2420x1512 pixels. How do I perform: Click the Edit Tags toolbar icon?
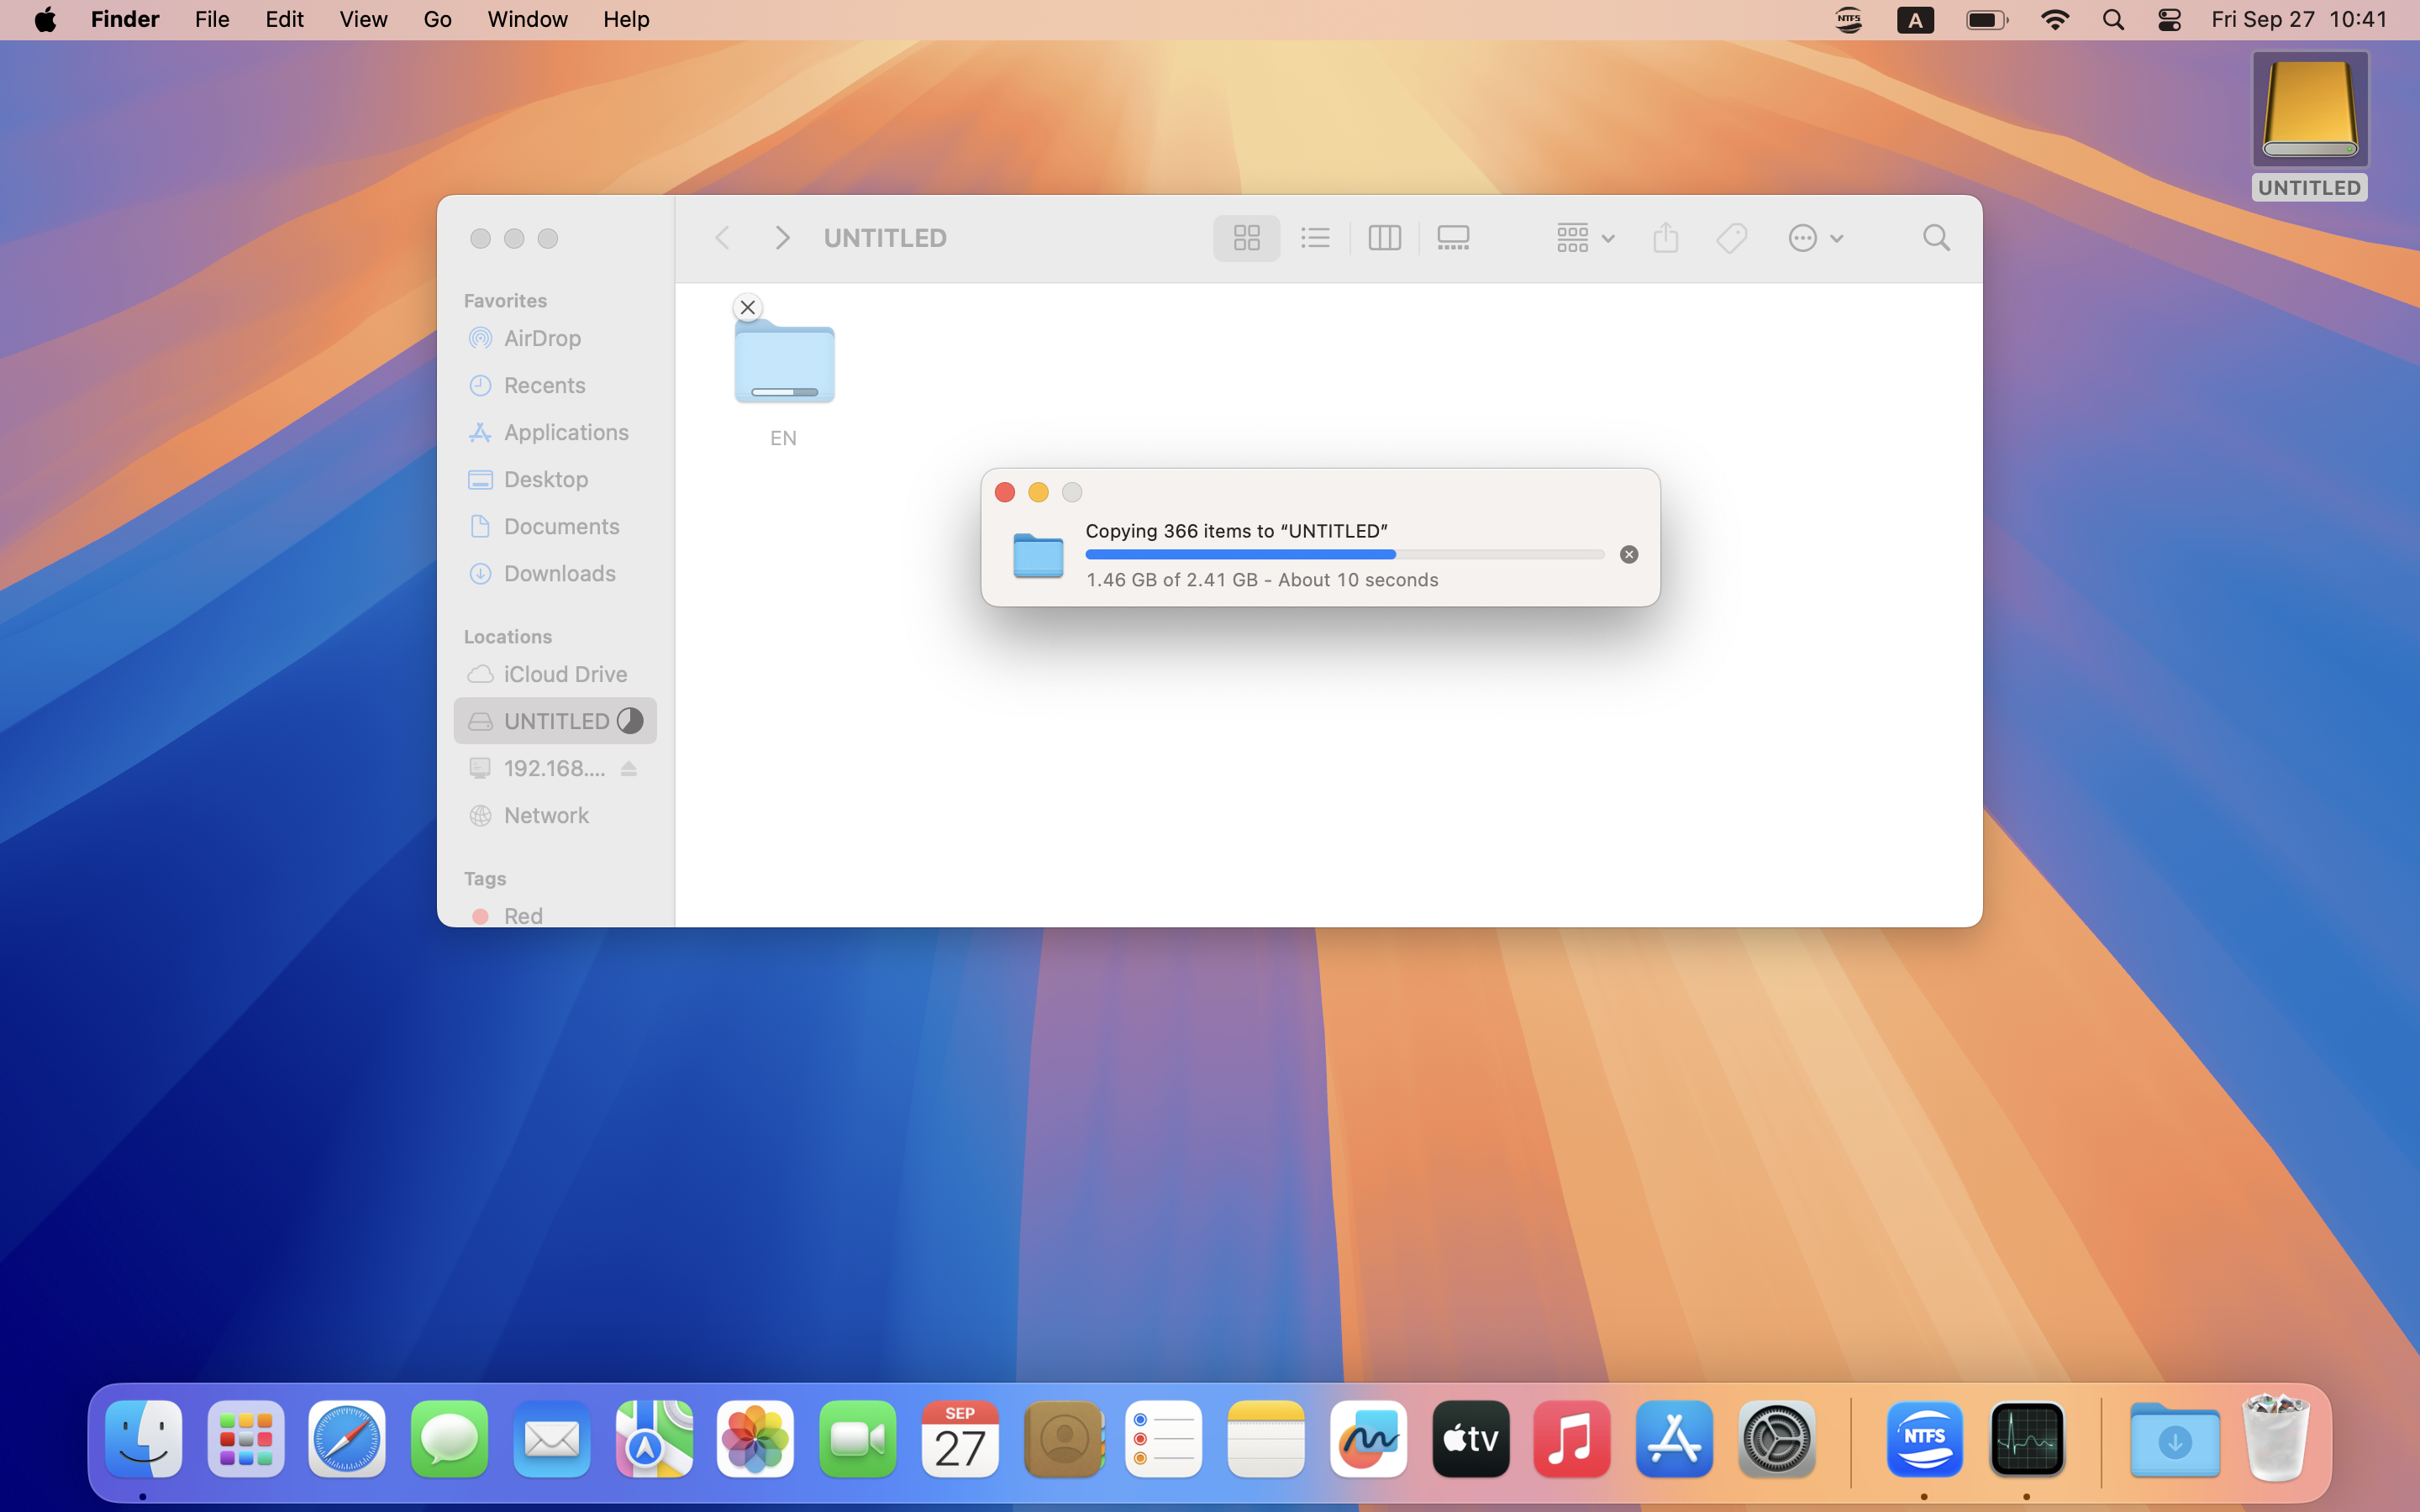(1731, 238)
